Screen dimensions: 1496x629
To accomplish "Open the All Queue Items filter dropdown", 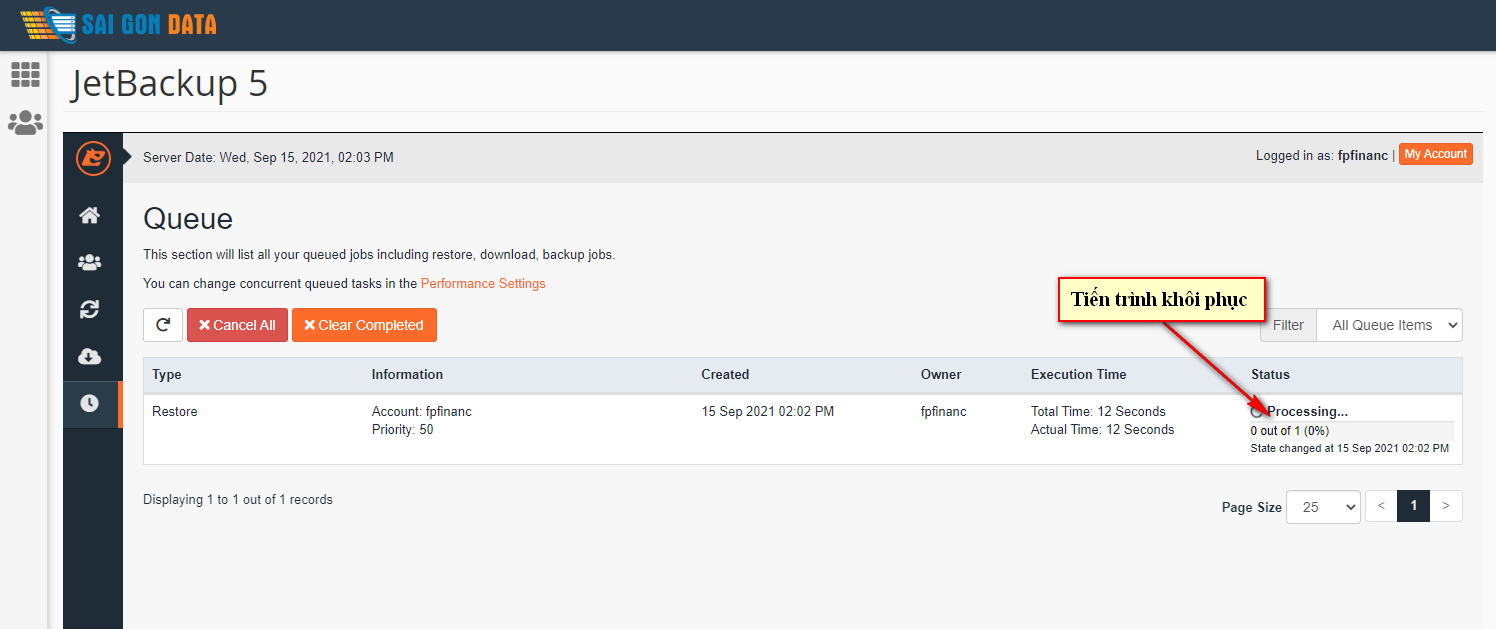I will tap(1389, 325).
